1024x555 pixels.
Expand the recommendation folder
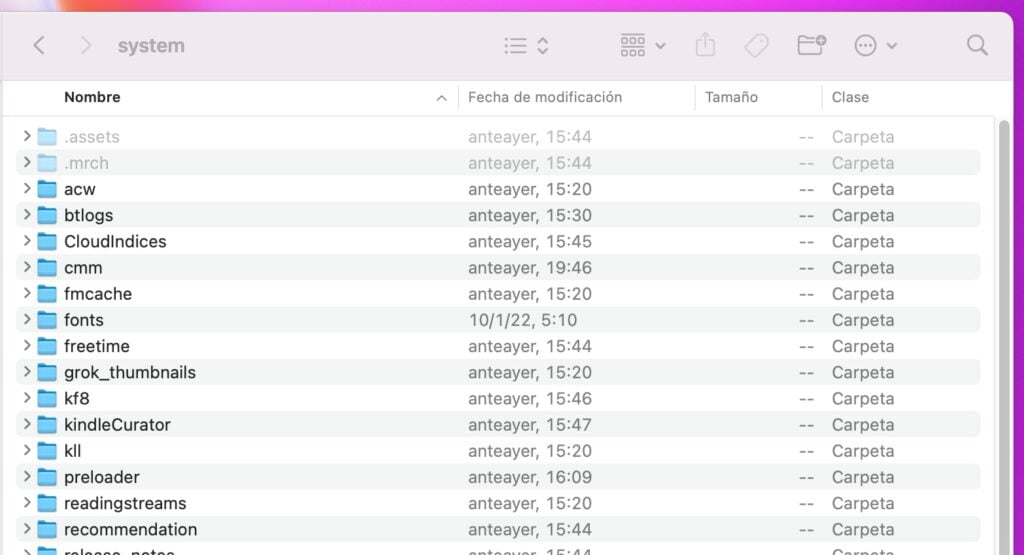27,528
